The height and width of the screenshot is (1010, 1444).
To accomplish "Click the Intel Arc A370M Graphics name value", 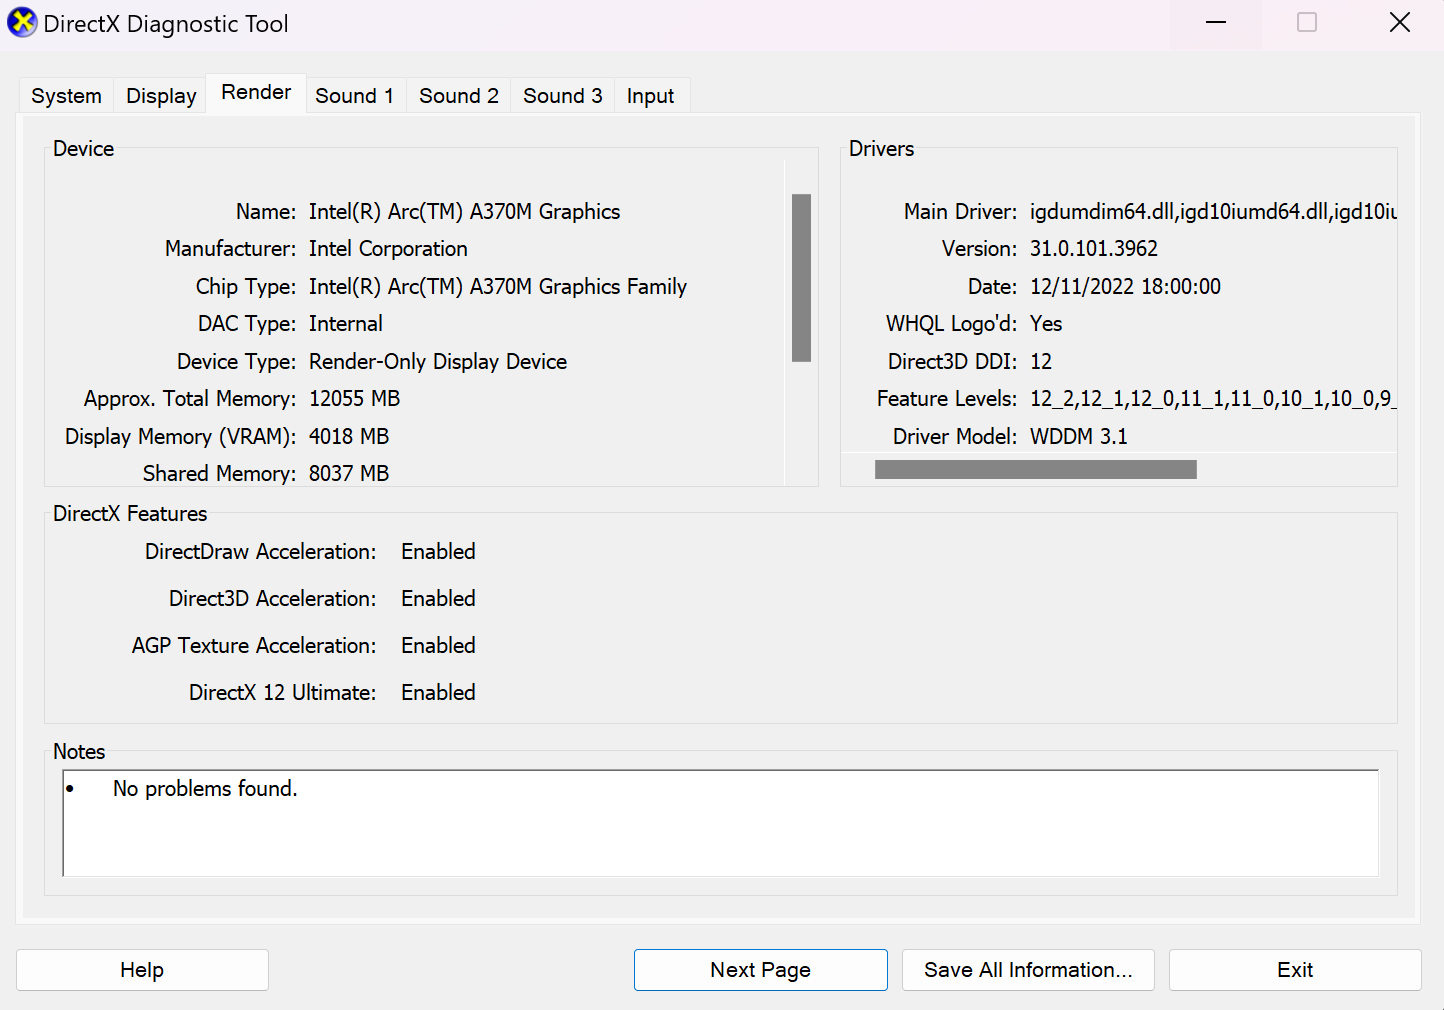I will [x=464, y=212].
